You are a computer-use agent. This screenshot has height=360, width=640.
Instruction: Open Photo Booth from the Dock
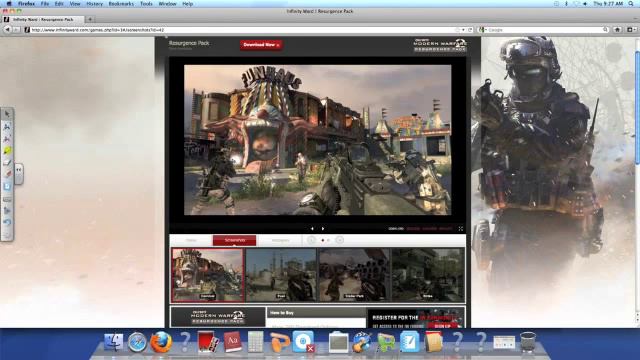(208, 342)
